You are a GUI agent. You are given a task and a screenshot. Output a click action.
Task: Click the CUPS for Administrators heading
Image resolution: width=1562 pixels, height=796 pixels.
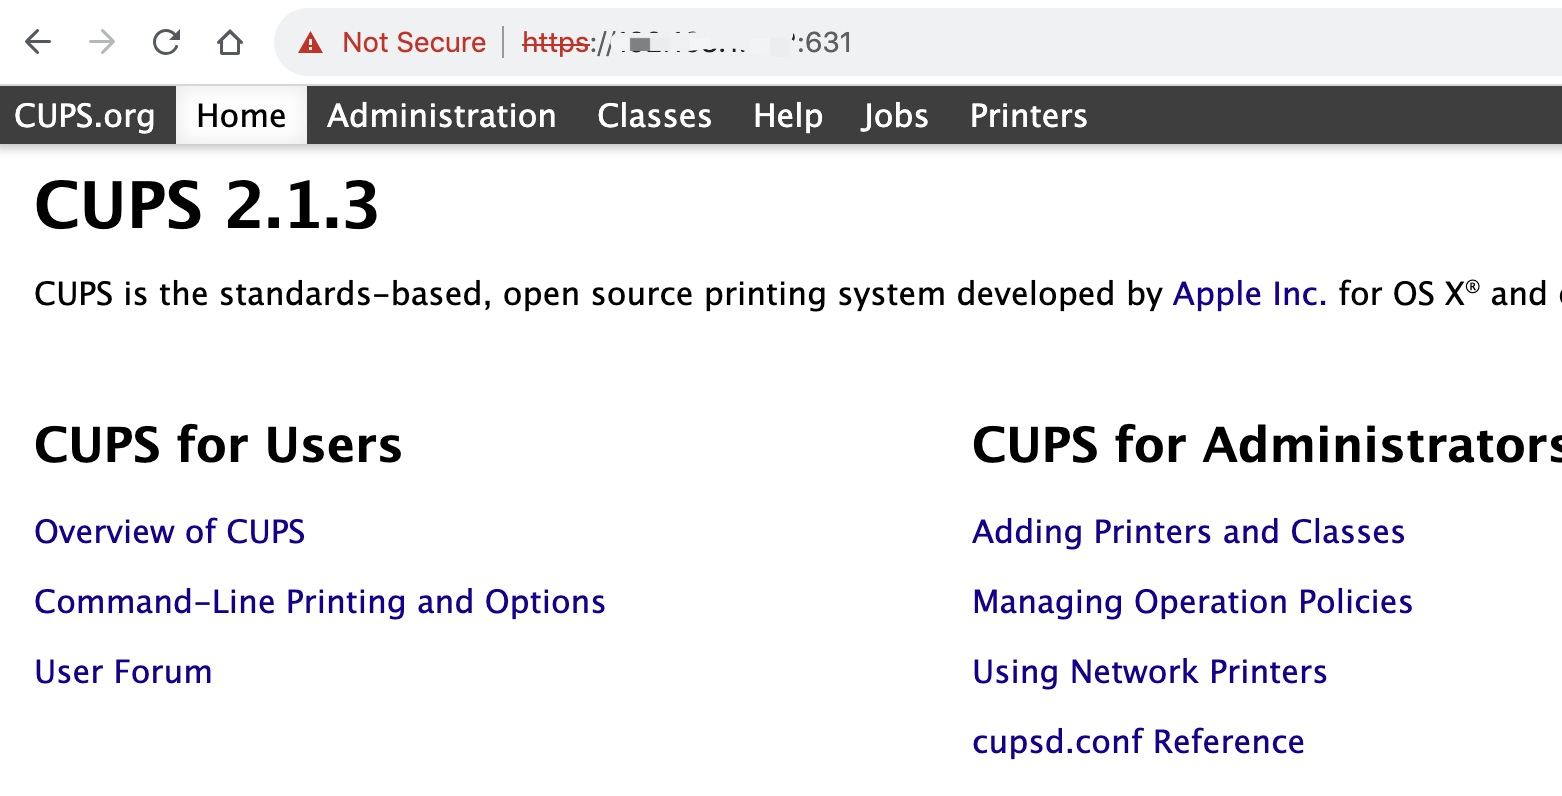(1267, 444)
